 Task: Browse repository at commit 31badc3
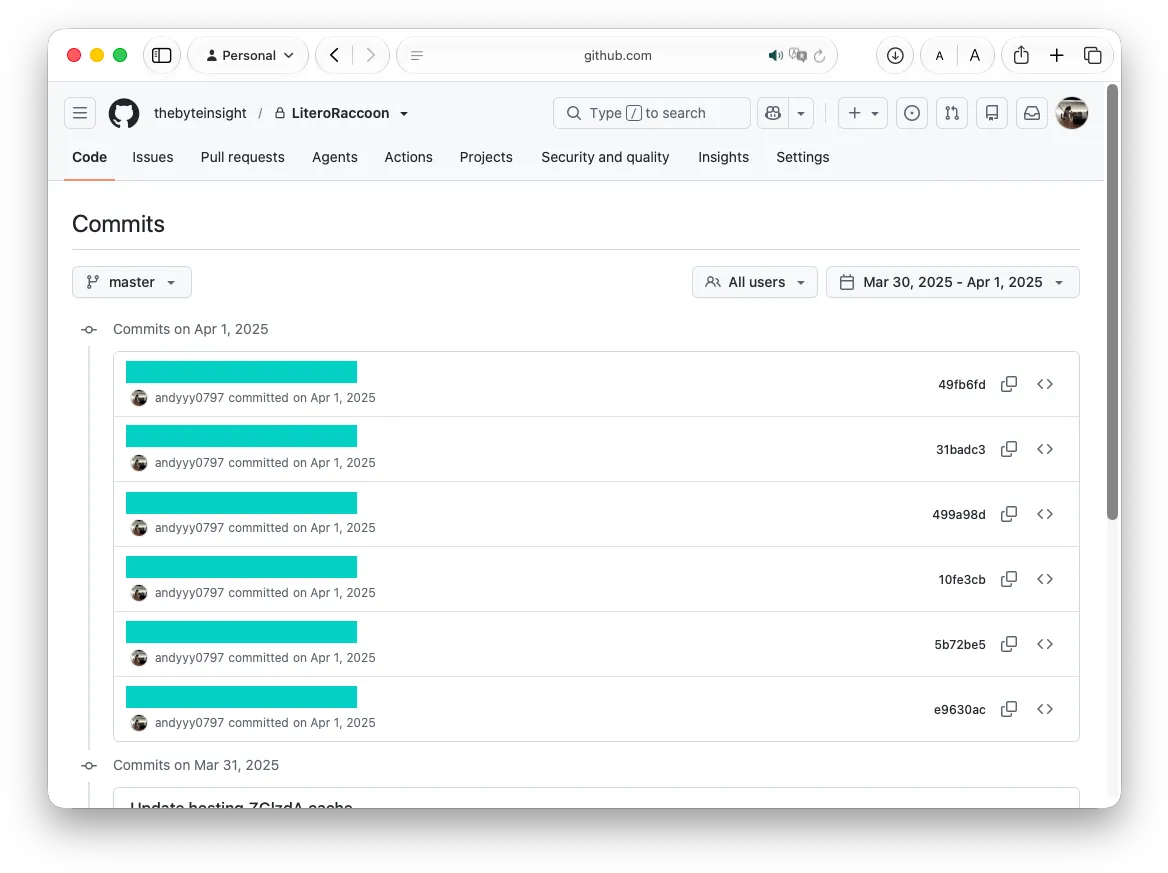coord(1044,449)
